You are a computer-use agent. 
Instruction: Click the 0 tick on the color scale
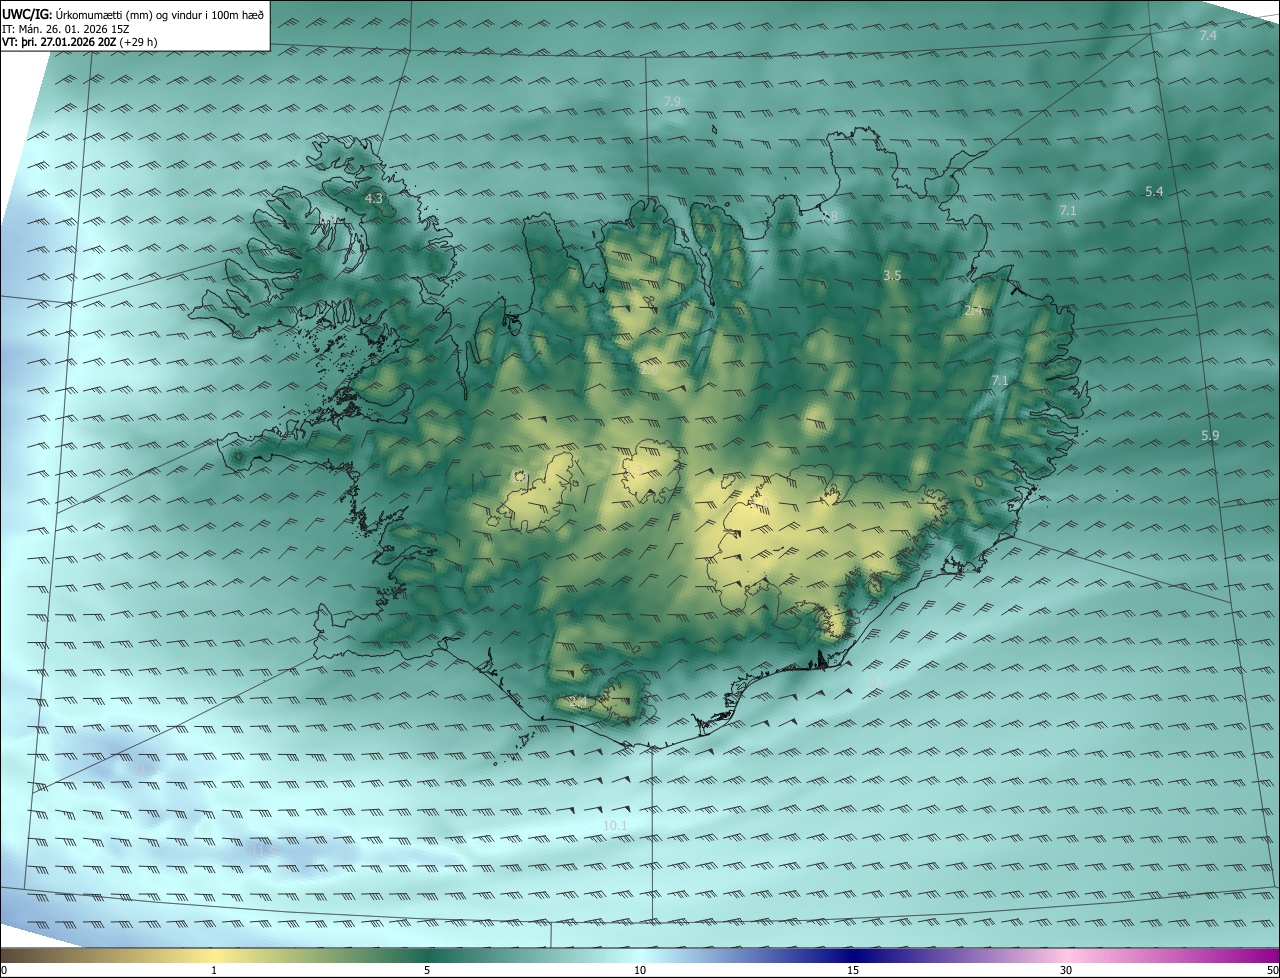(x=4, y=970)
